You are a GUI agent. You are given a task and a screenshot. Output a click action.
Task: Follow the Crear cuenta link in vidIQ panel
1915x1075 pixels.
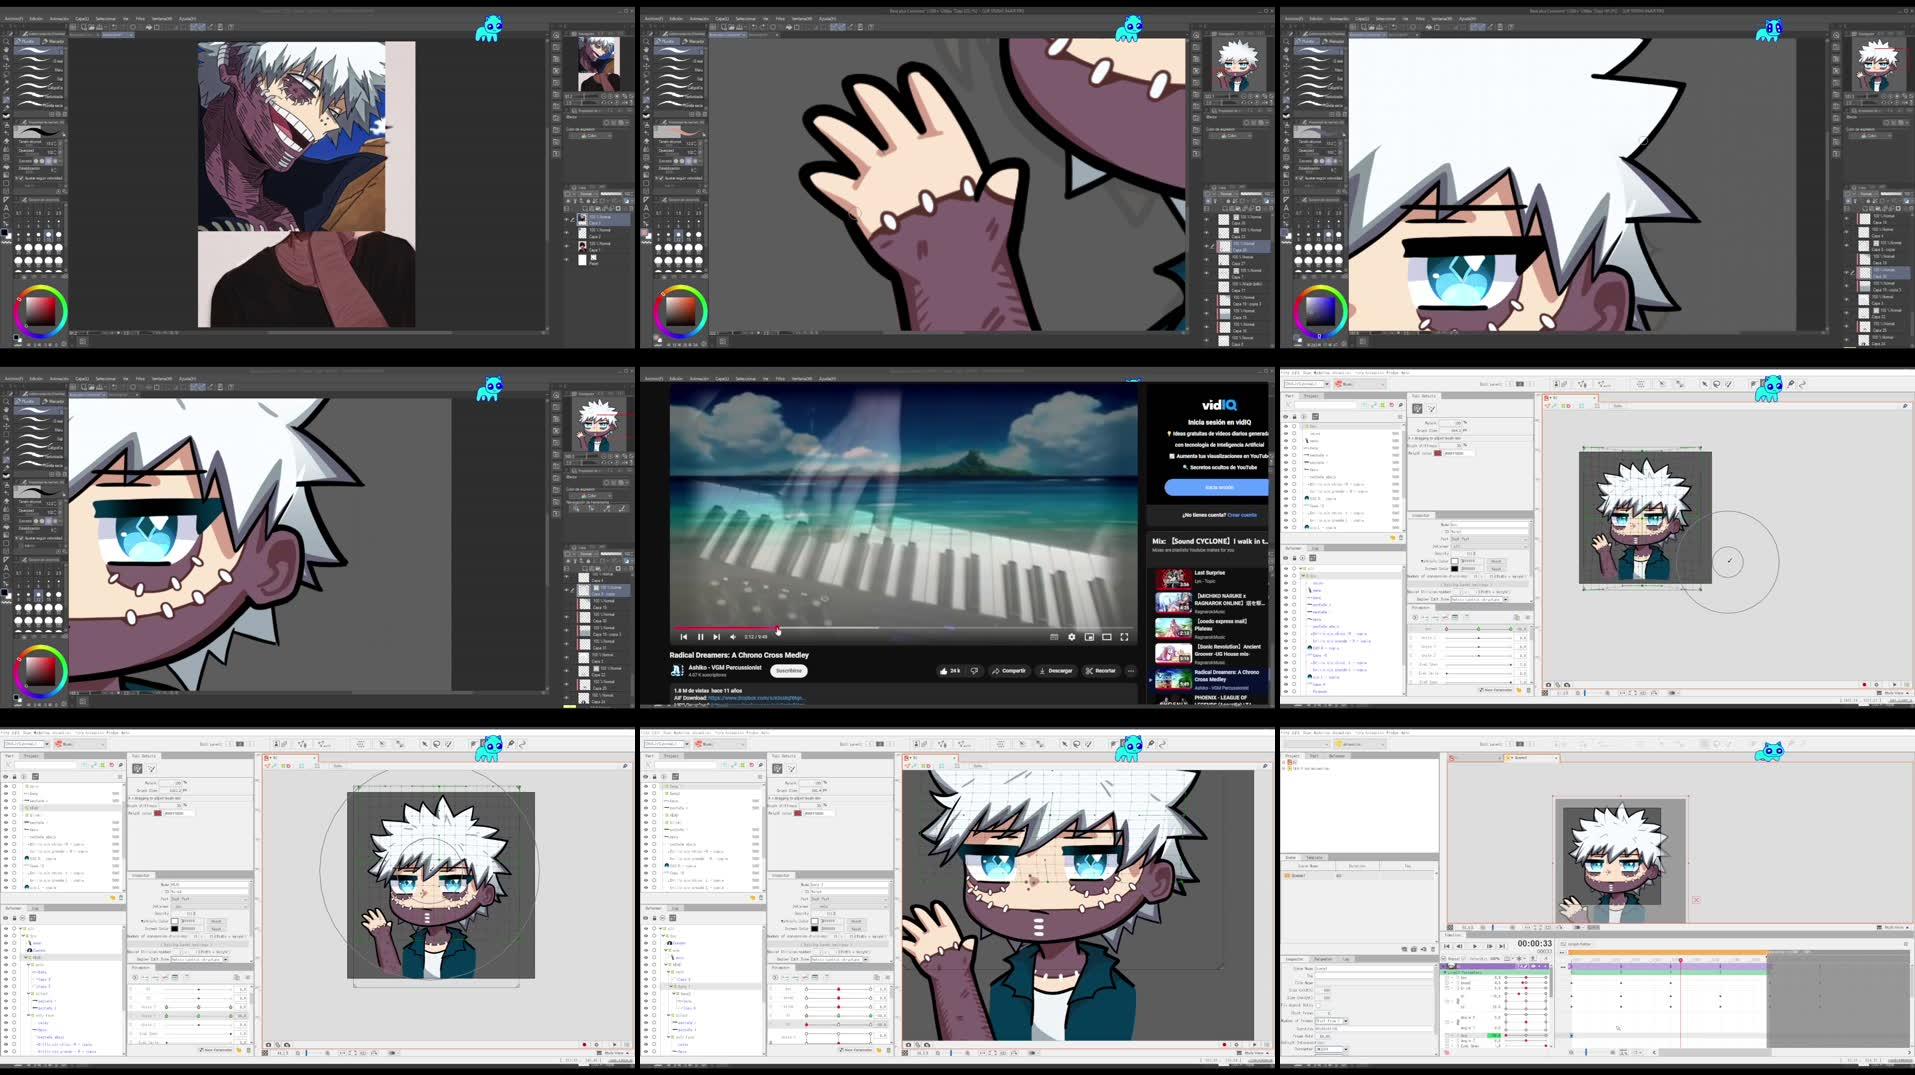pos(1242,515)
